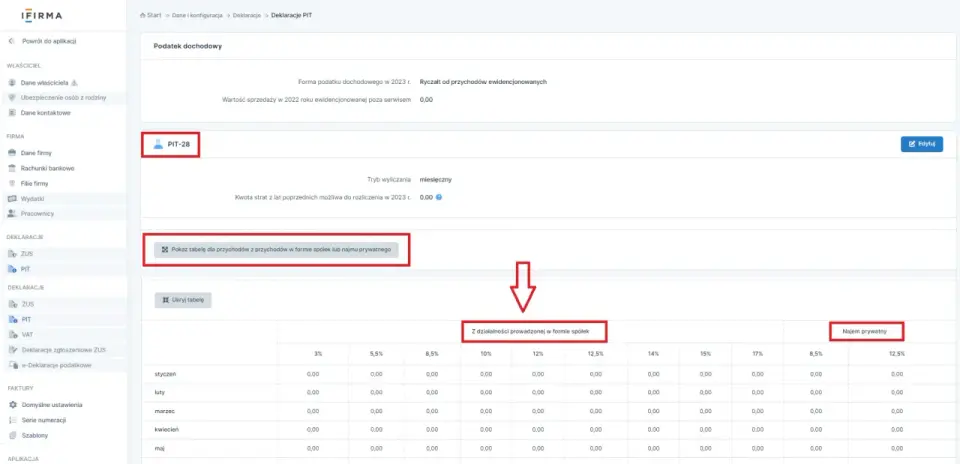Click the gear icon for Domyślne ustawienia

[12, 405]
